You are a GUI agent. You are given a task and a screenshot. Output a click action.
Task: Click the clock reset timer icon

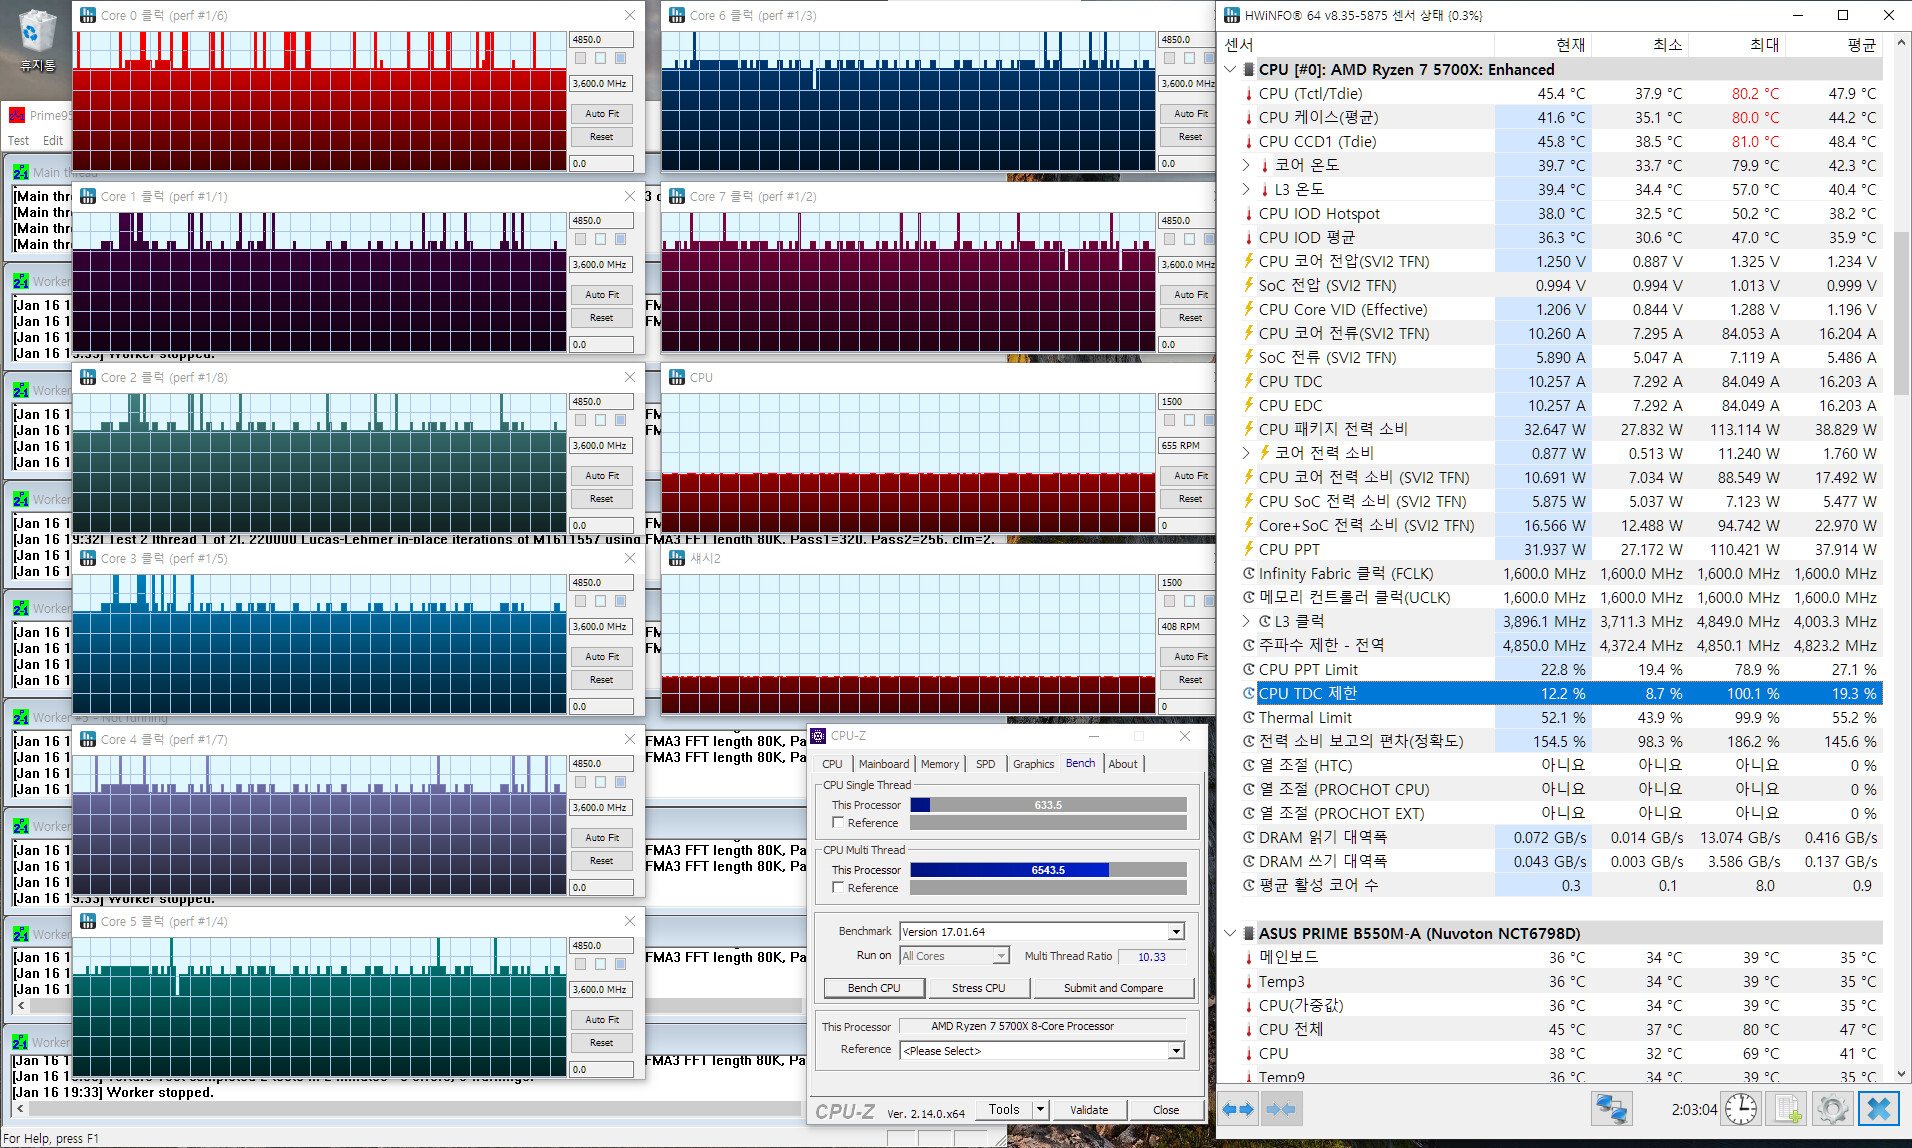pyautogui.click(x=1741, y=1109)
